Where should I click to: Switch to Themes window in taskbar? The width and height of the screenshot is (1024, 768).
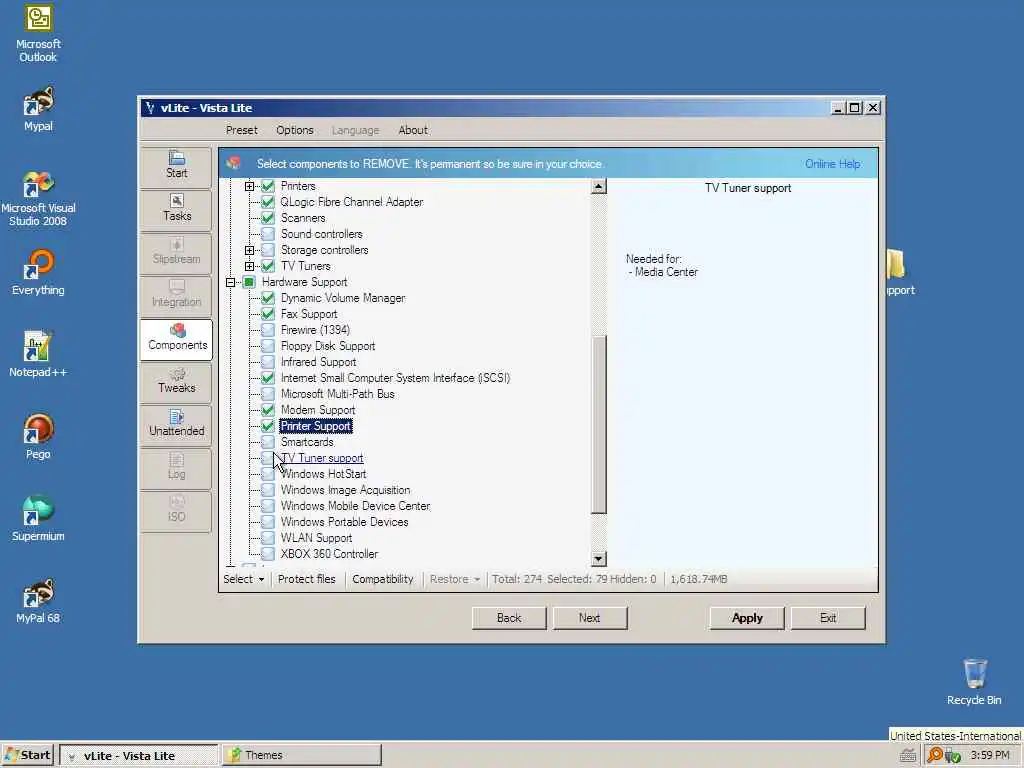302,756
